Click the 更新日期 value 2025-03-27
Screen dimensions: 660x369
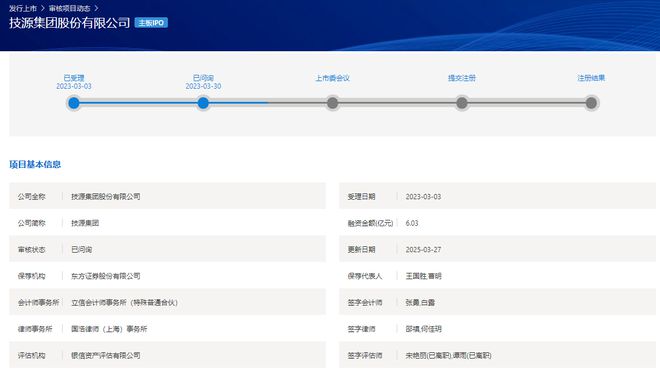(423, 250)
